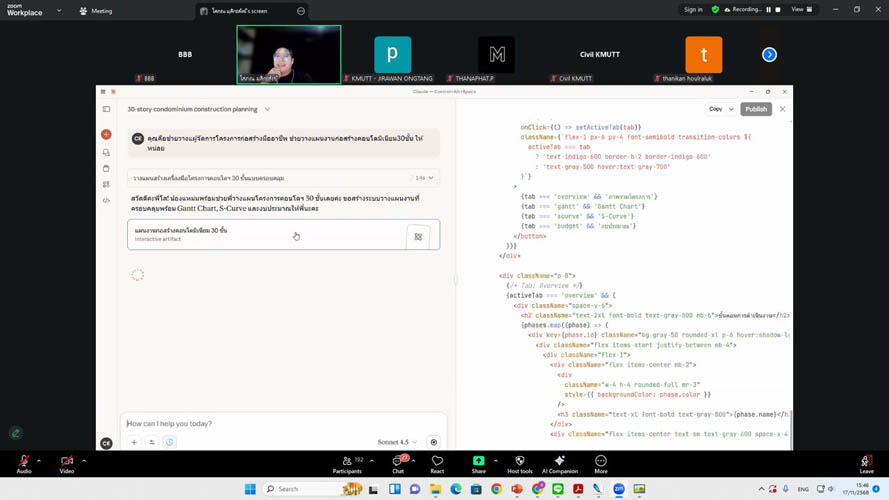This screenshot has width=889, height=500.
Task: Start a new chat in Claude sidebar
Action: 106,134
